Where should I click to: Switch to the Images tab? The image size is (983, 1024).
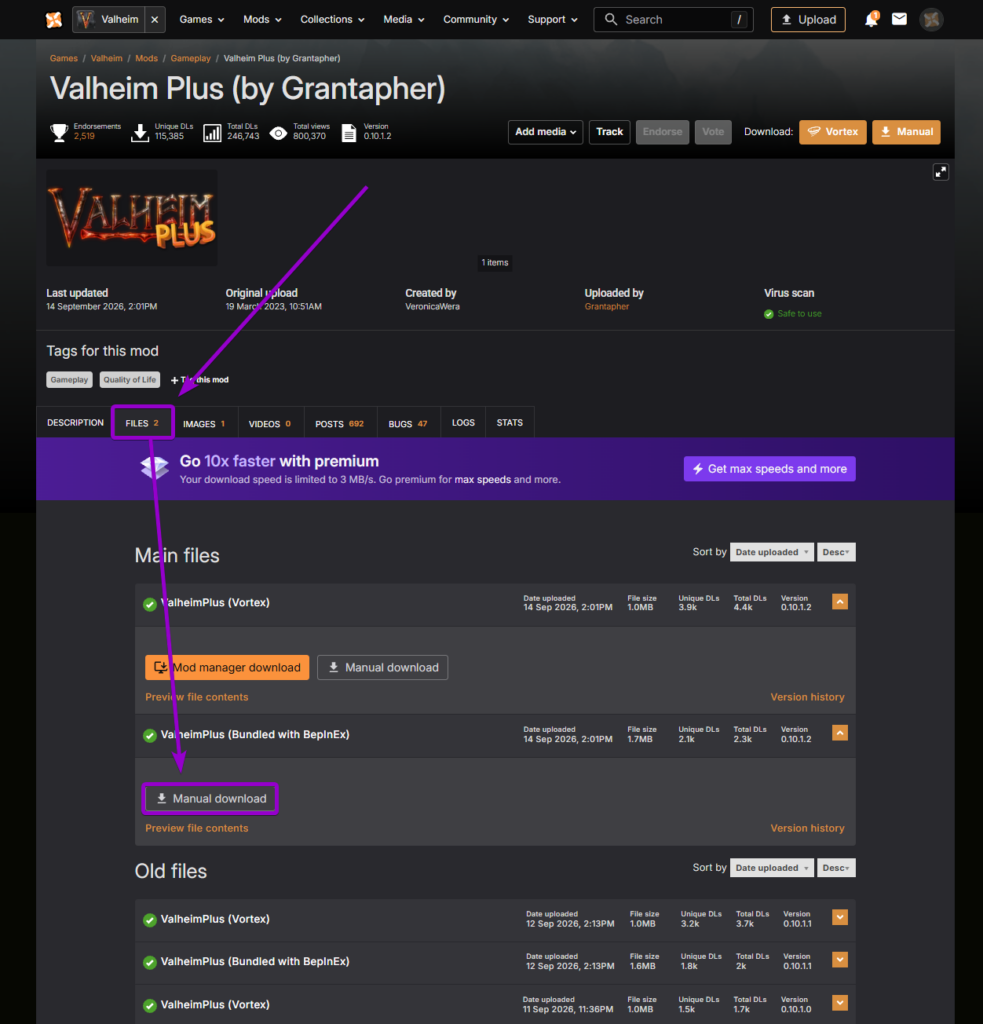point(204,423)
